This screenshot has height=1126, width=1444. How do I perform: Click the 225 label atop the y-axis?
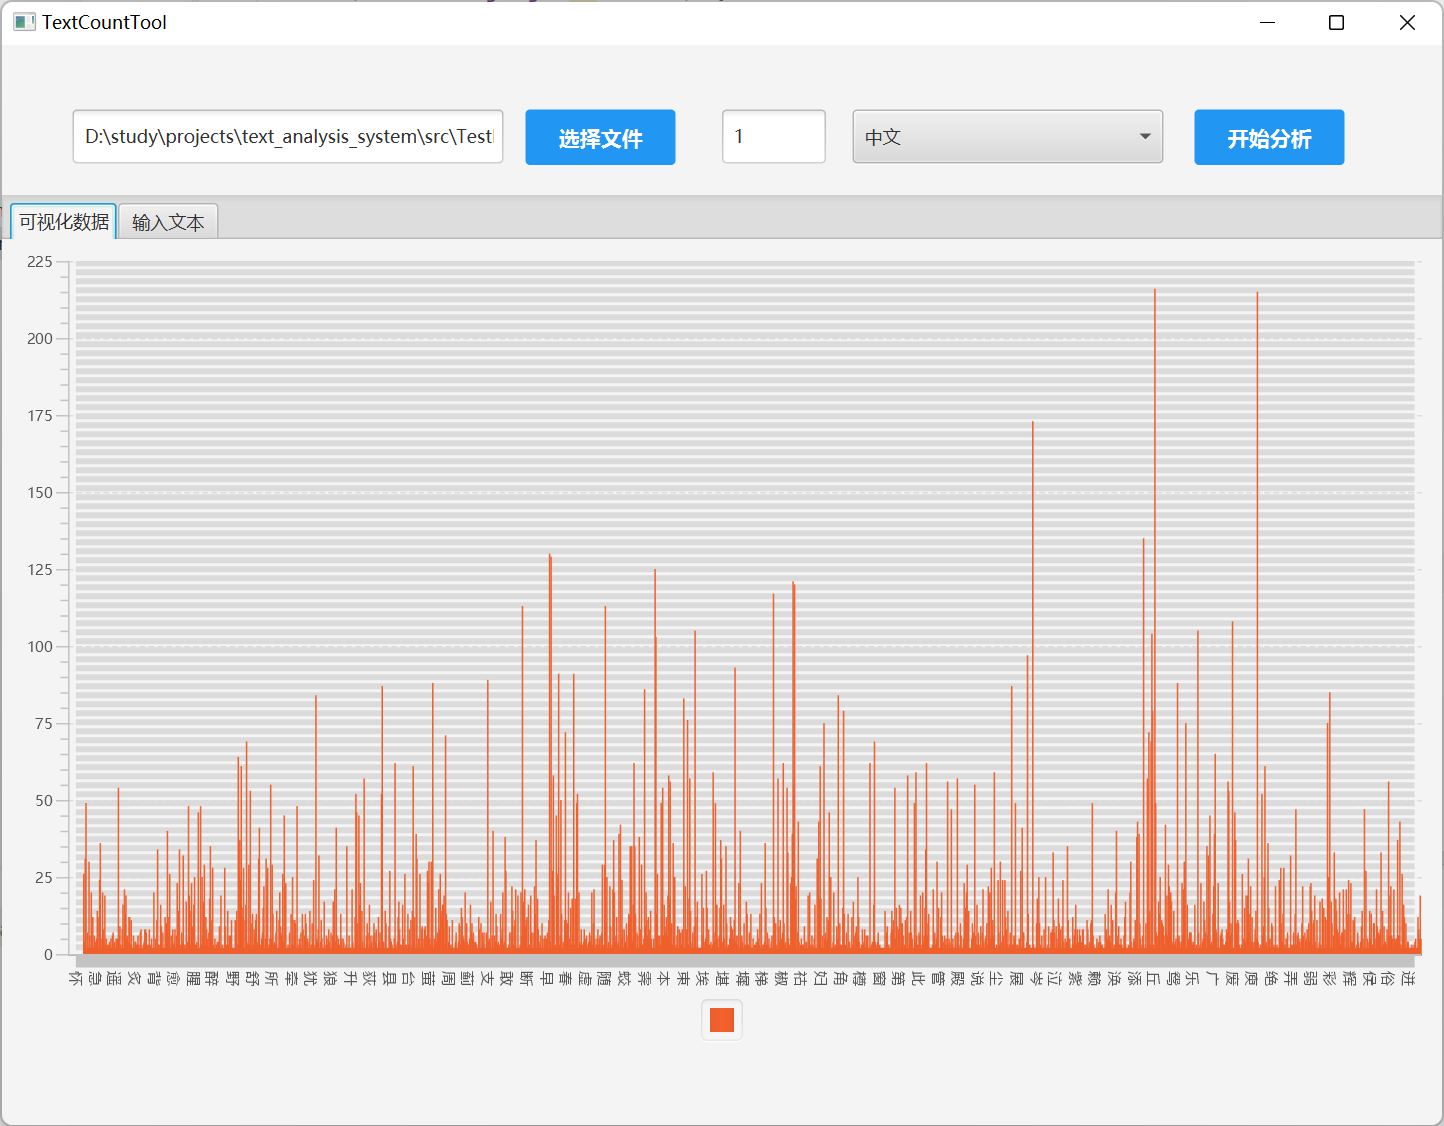click(x=40, y=262)
